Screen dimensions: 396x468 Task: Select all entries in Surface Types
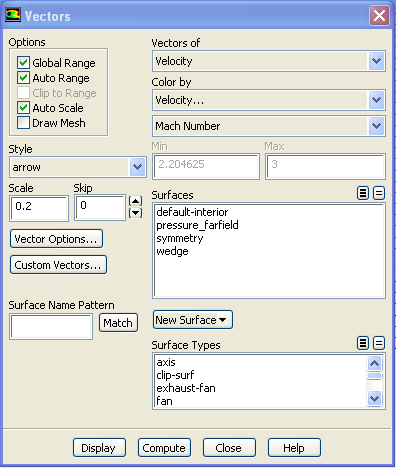363,343
